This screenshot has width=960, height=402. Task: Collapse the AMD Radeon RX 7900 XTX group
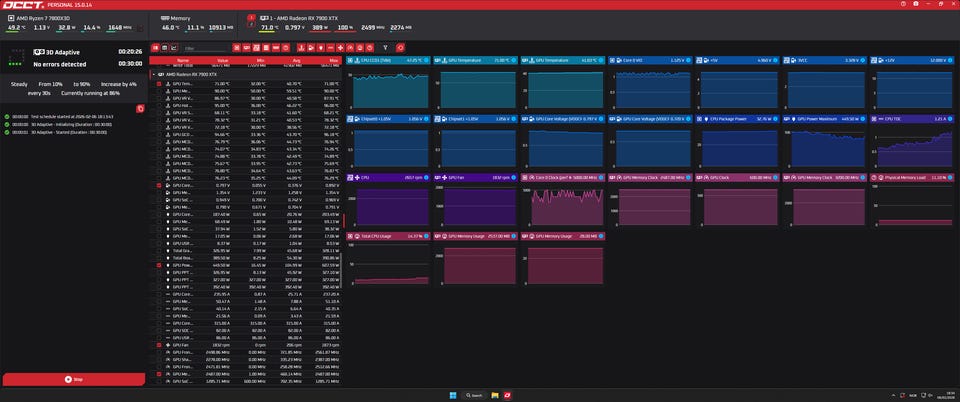[152, 74]
